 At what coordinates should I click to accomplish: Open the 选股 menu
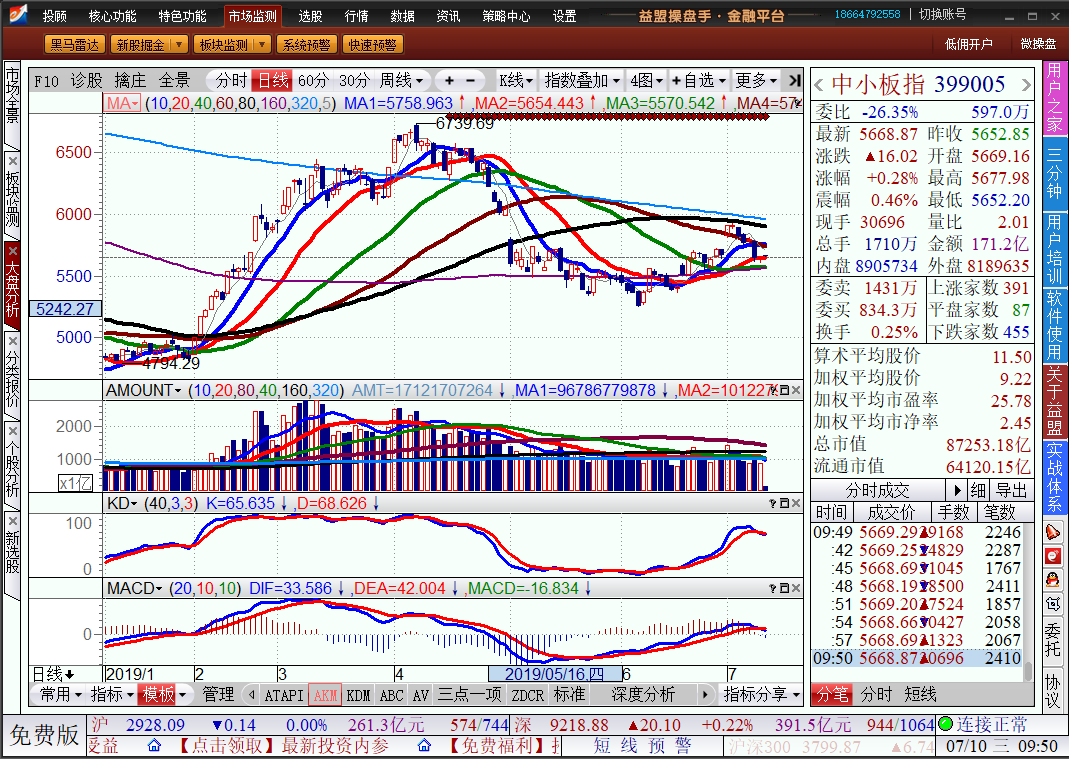310,16
